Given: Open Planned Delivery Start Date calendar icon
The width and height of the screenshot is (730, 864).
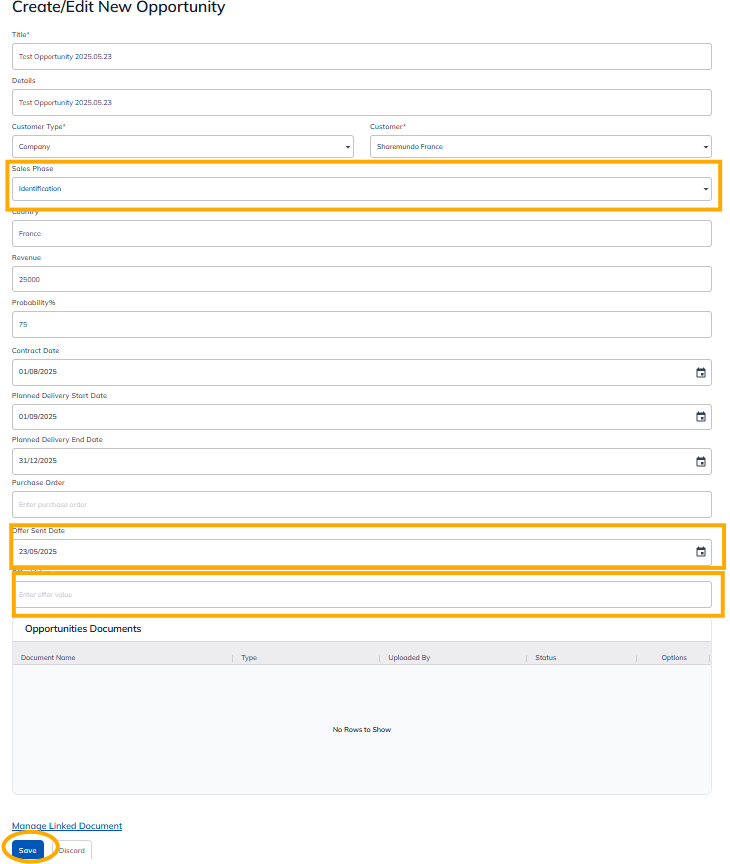Looking at the screenshot, I should pos(700,417).
